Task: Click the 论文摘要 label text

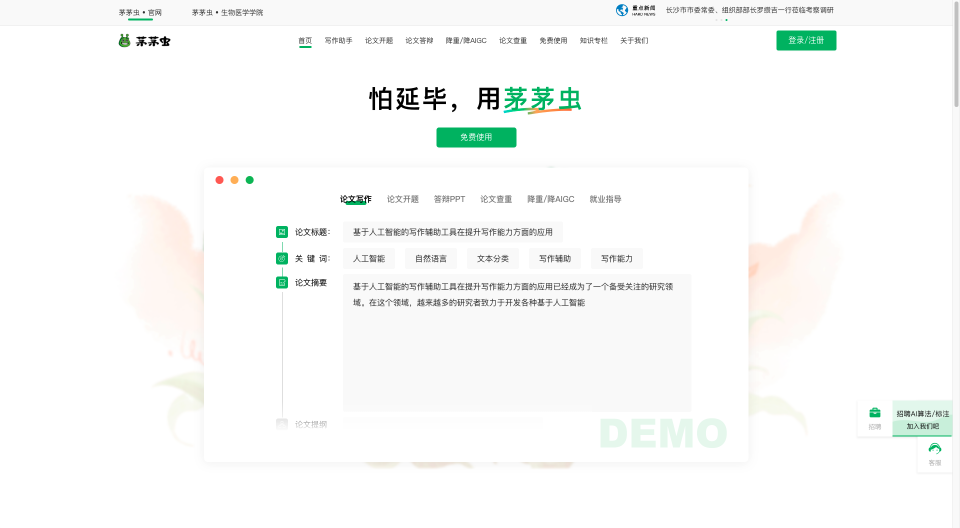Action: coord(311,282)
